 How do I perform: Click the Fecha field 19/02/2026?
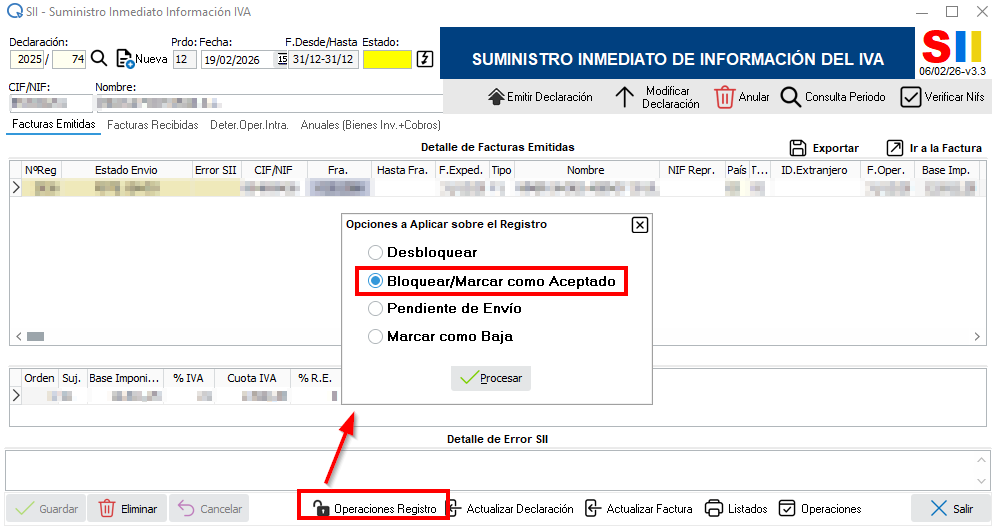pos(239,60)
